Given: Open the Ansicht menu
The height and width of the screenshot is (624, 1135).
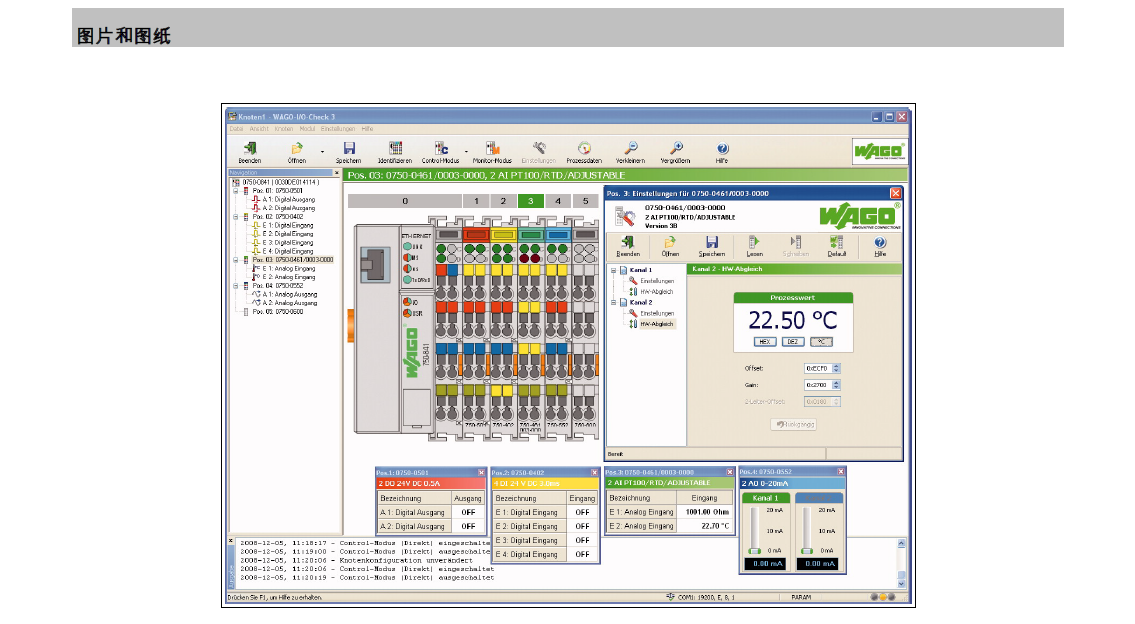Looking at the screenshot, I should pyautogui.click(x=259, y=129).
